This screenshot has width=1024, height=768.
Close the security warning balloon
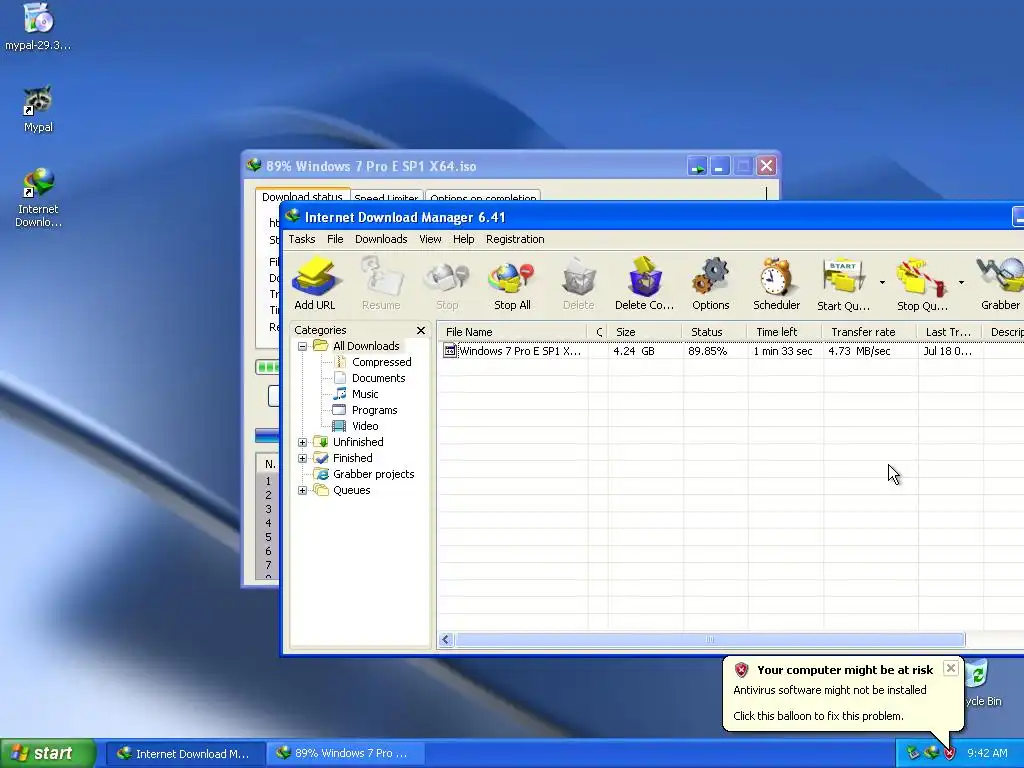951,668
